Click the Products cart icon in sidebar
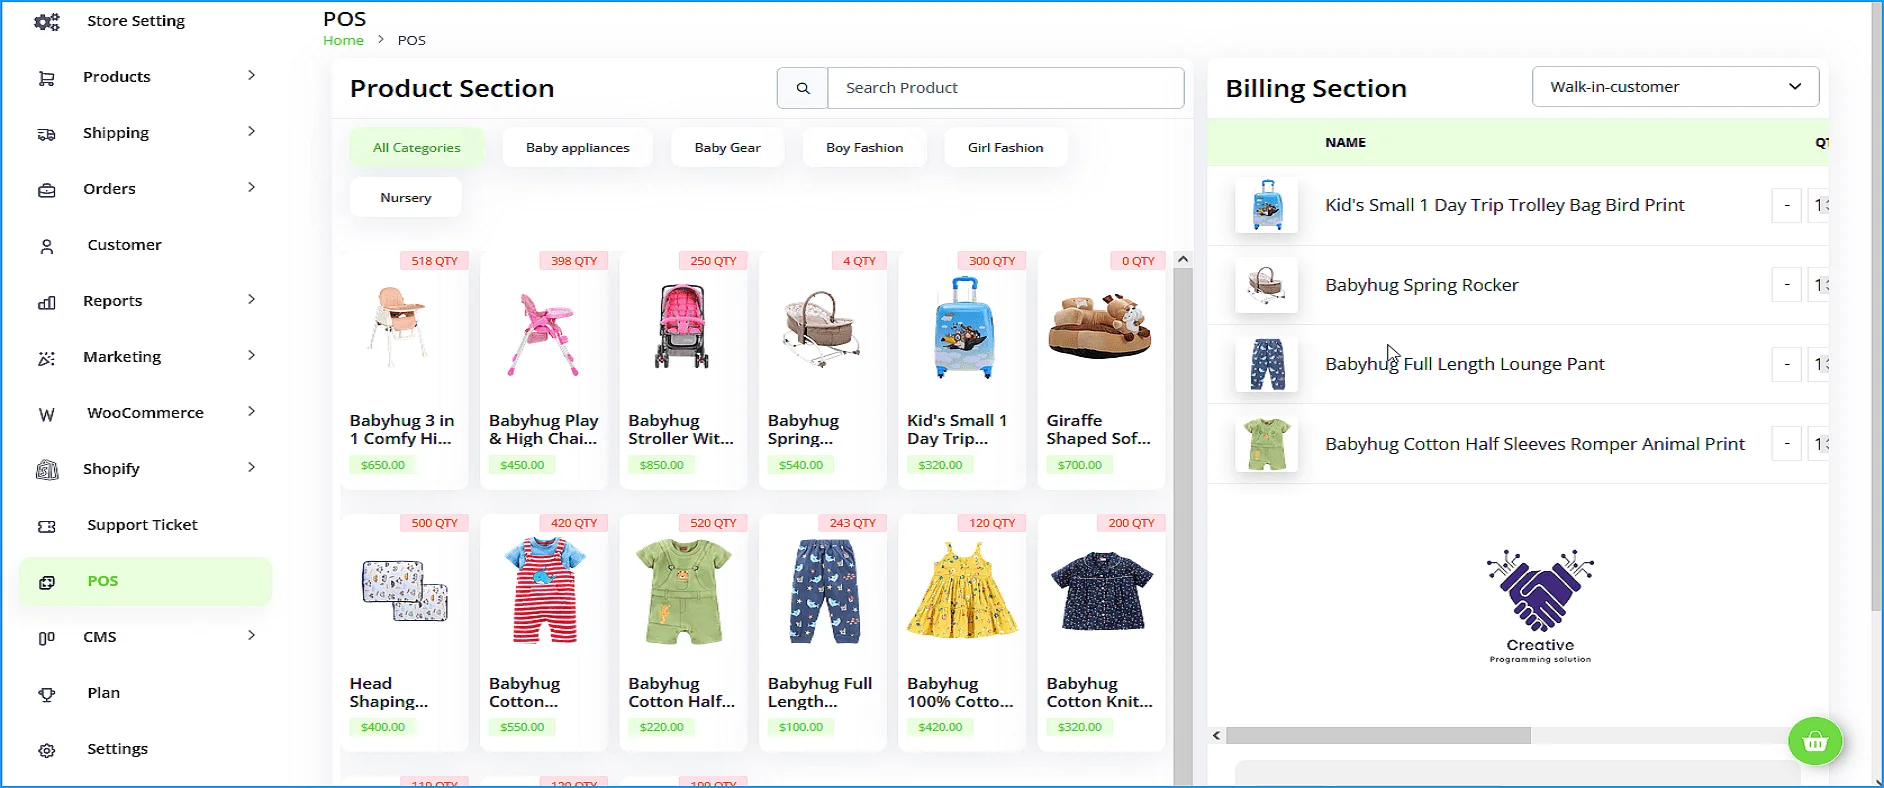Viewport: 1884px width, 788px height. pyautogui.click(x=46, y=78)
